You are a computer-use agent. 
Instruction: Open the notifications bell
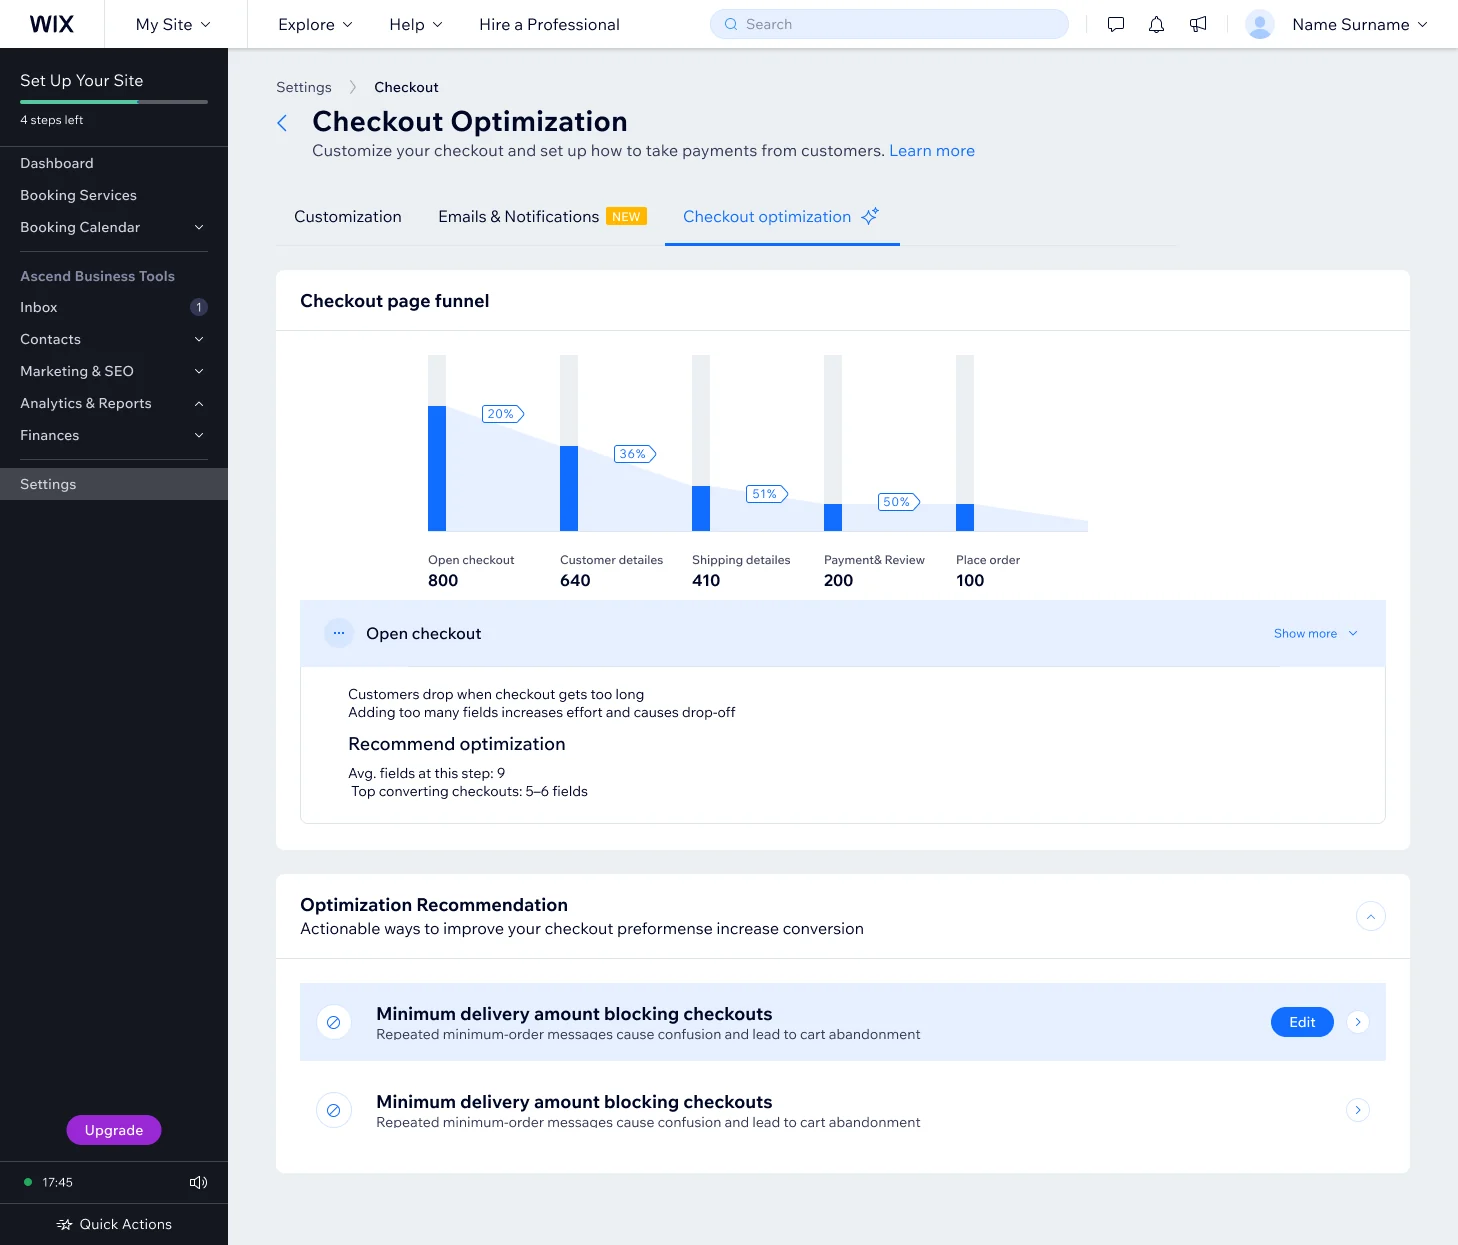click(x=1156, y=24)
